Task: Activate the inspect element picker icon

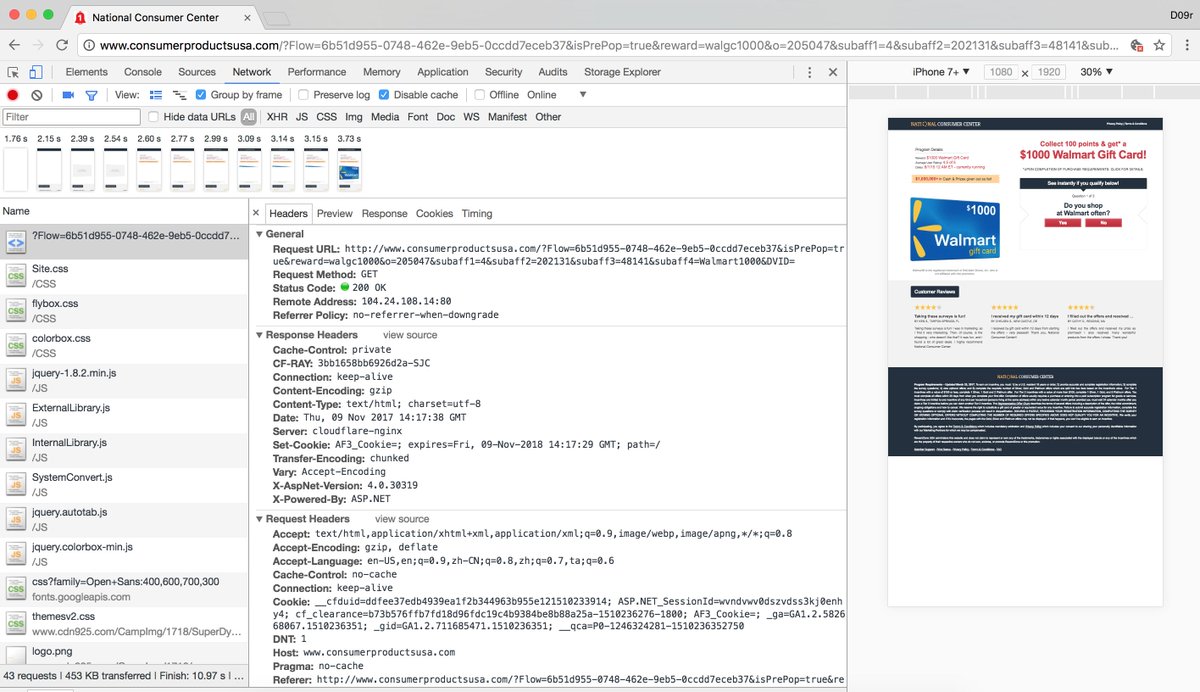Action: point(13,72)
